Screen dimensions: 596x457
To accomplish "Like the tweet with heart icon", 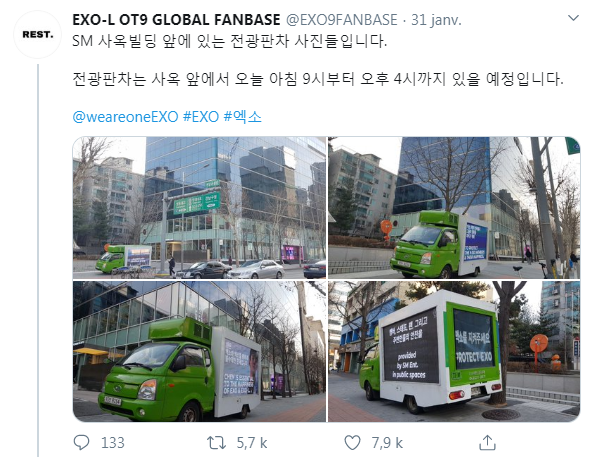I will tap(352, 443).
